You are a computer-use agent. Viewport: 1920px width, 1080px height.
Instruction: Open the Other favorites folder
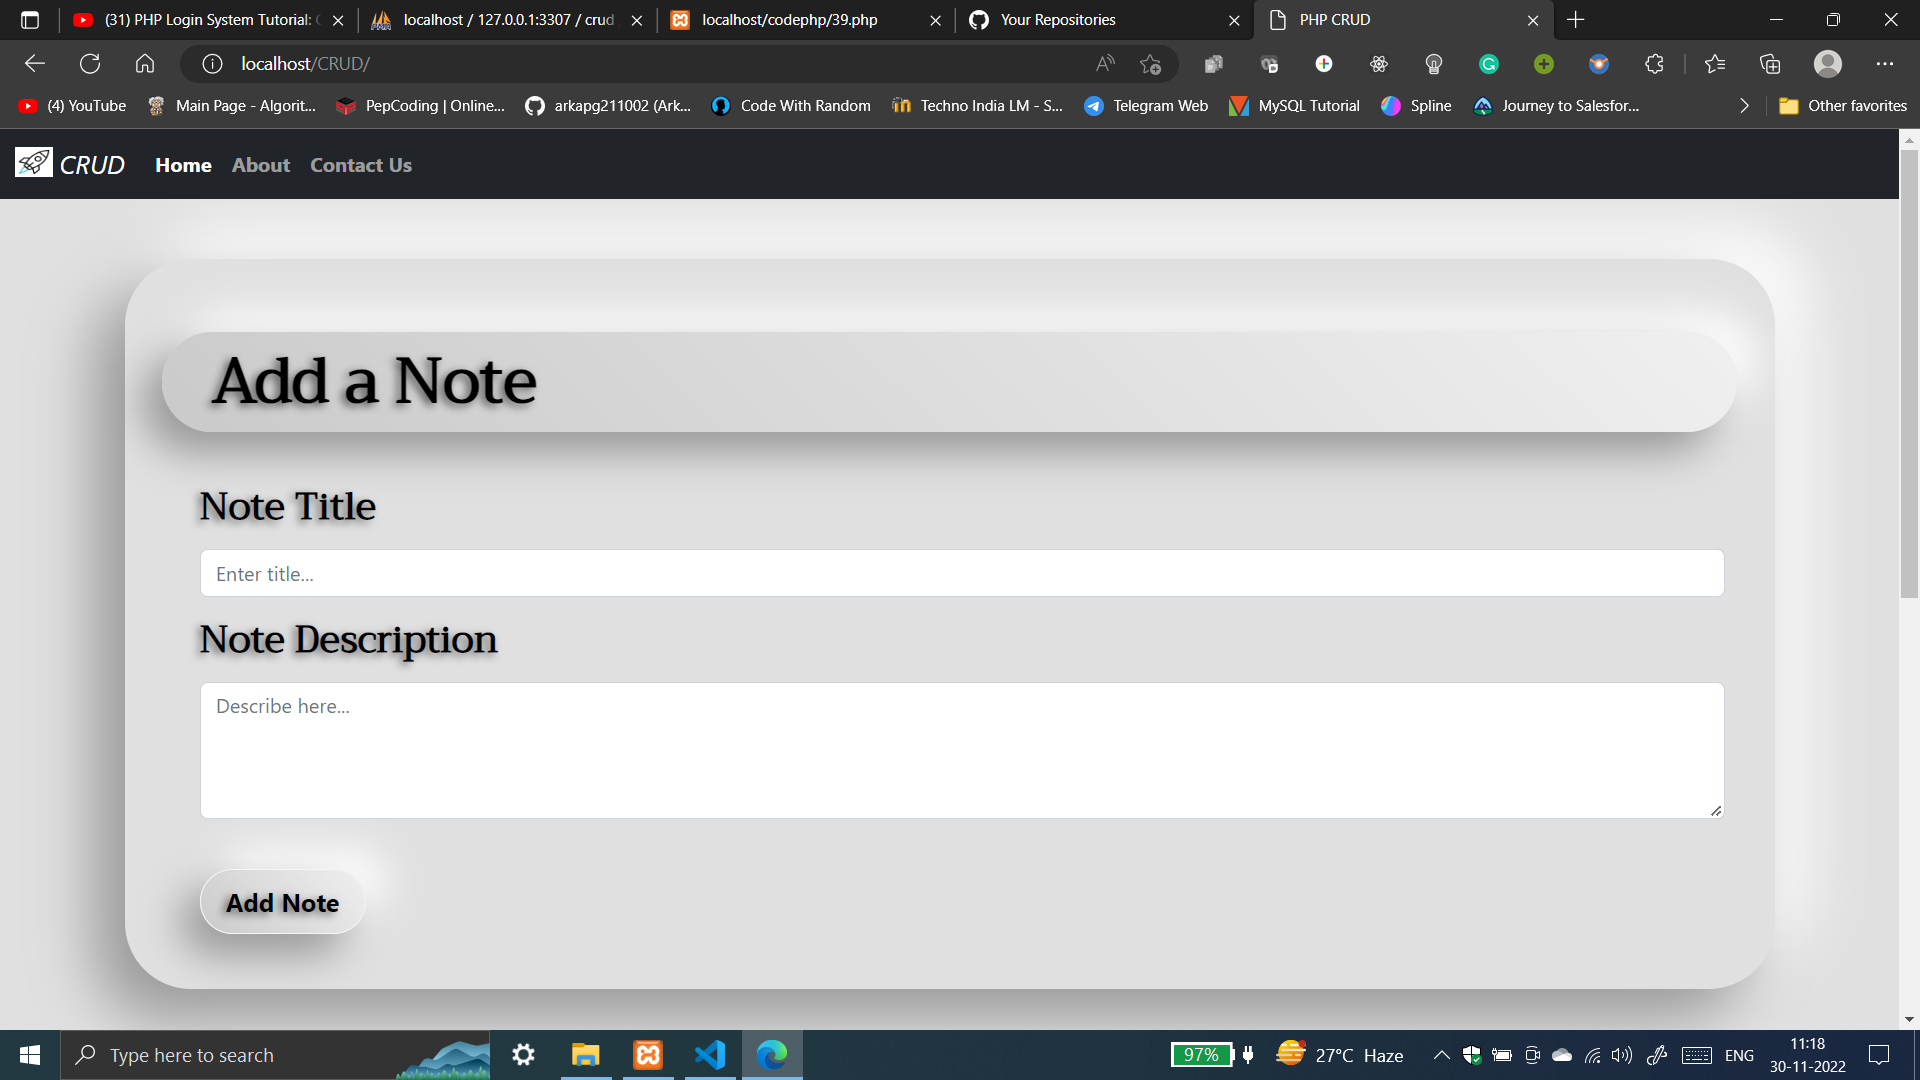pyautogui.click(x=1843, y=106)
